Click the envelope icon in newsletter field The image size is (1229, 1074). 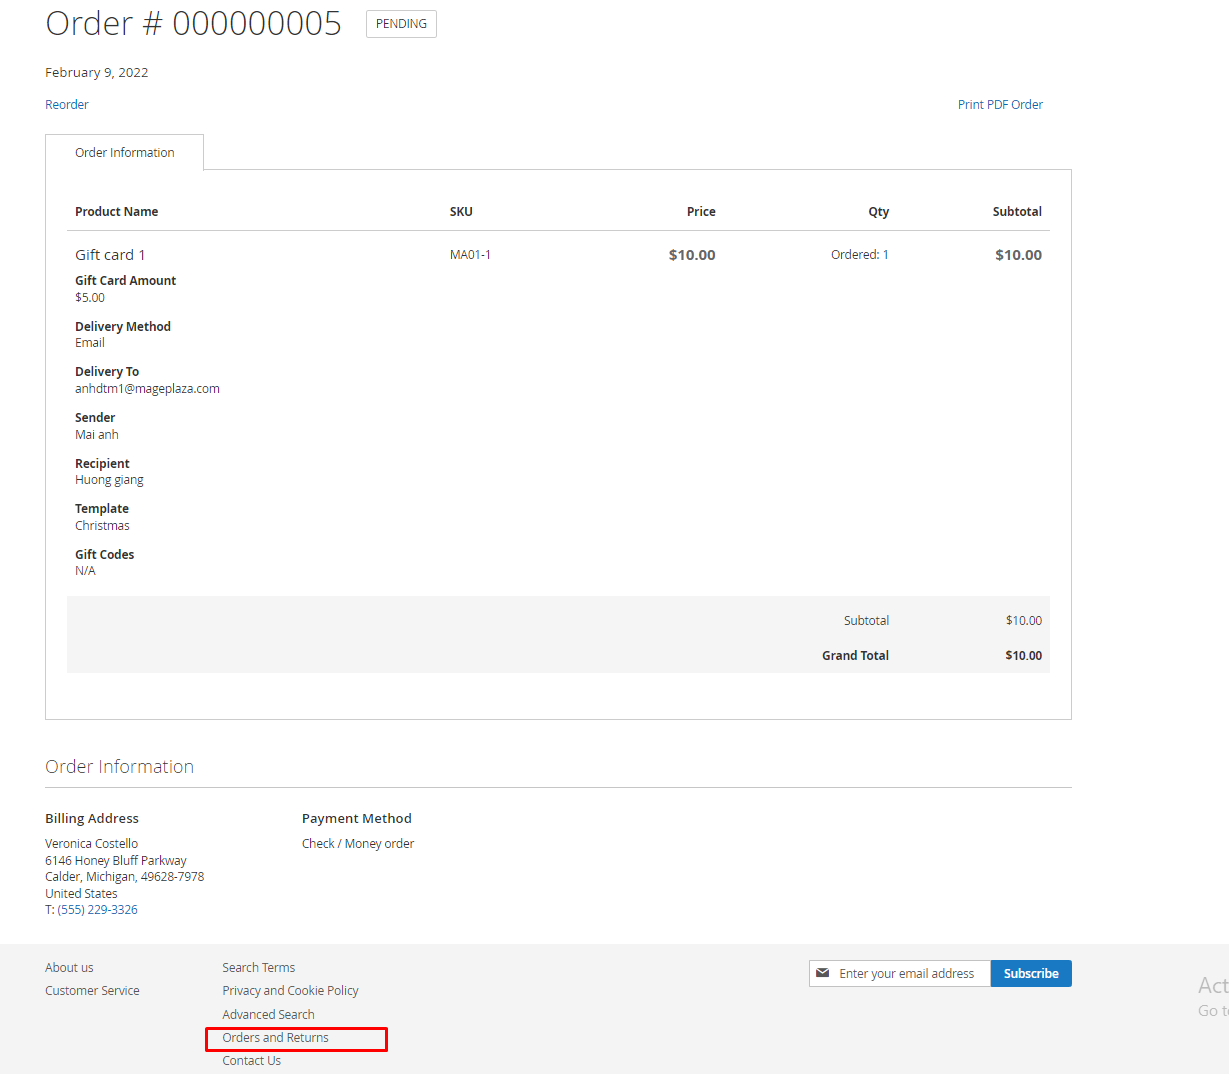pos(823,973)
